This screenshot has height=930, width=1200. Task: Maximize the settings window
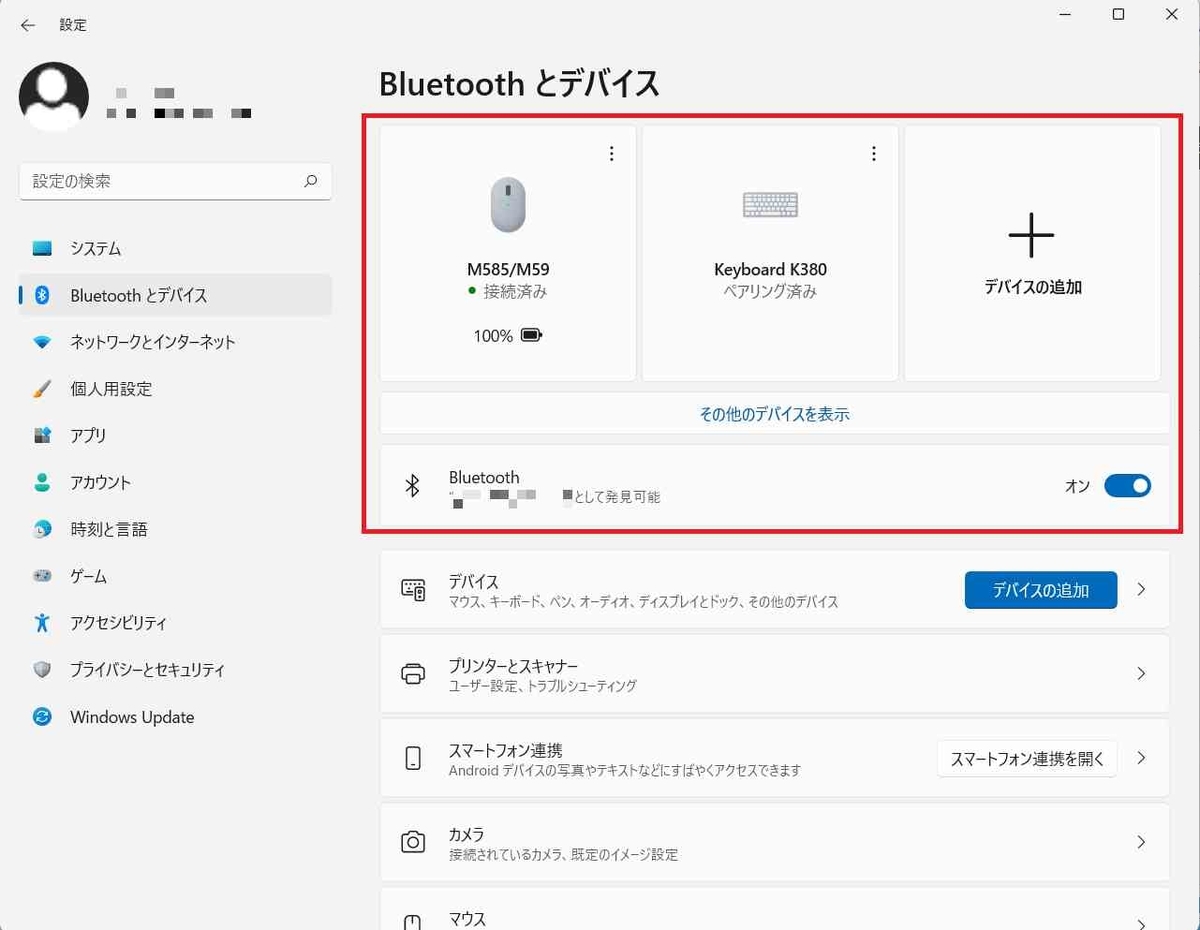tap(1119, 14)
